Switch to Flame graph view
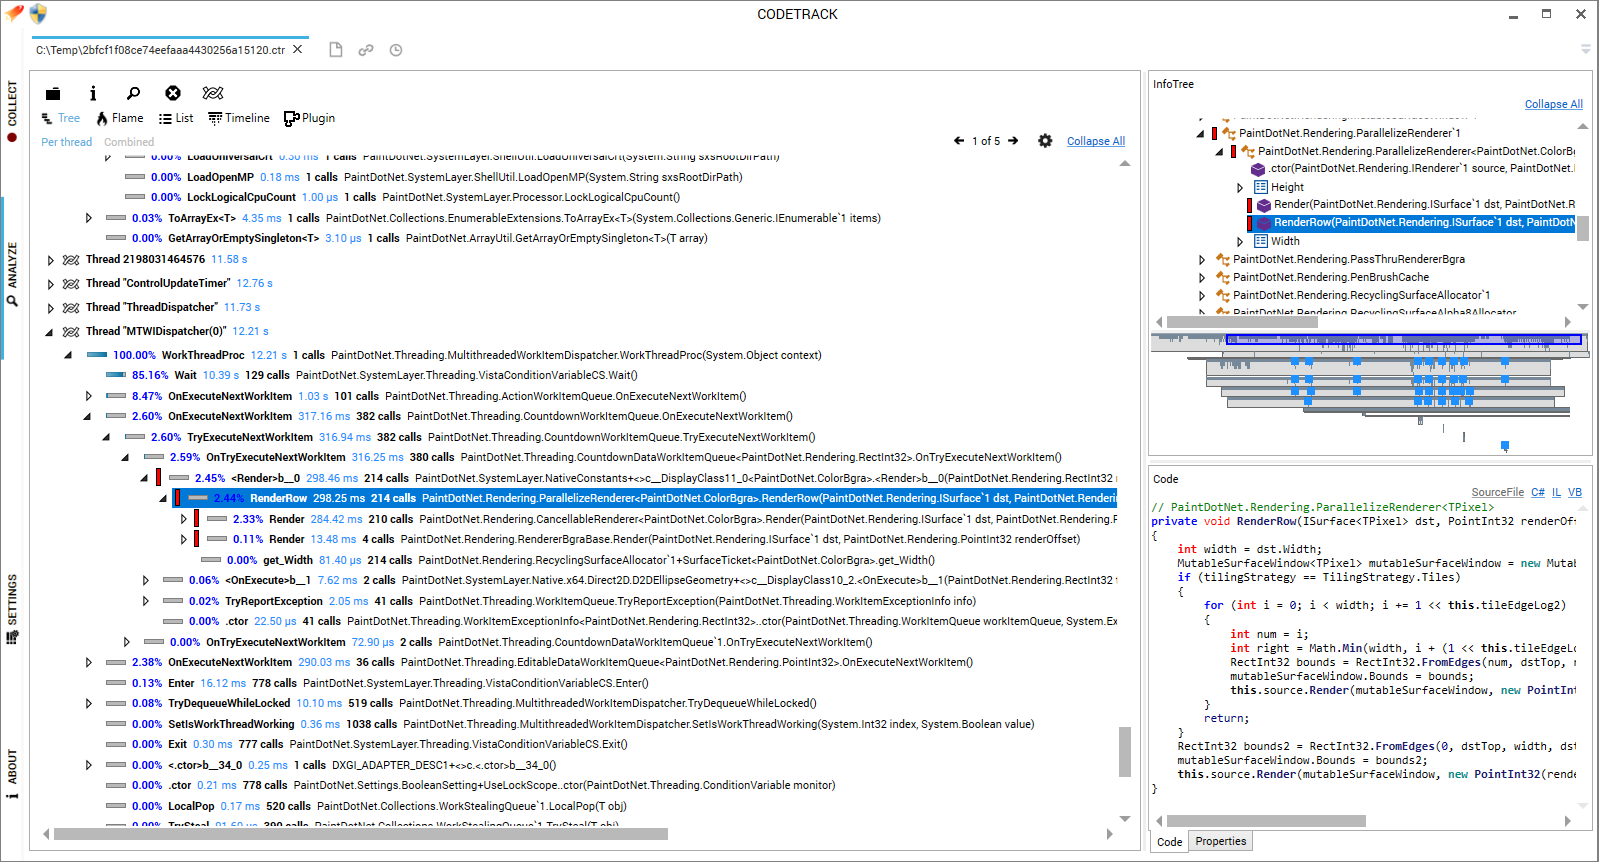 [x=119, y=118]
